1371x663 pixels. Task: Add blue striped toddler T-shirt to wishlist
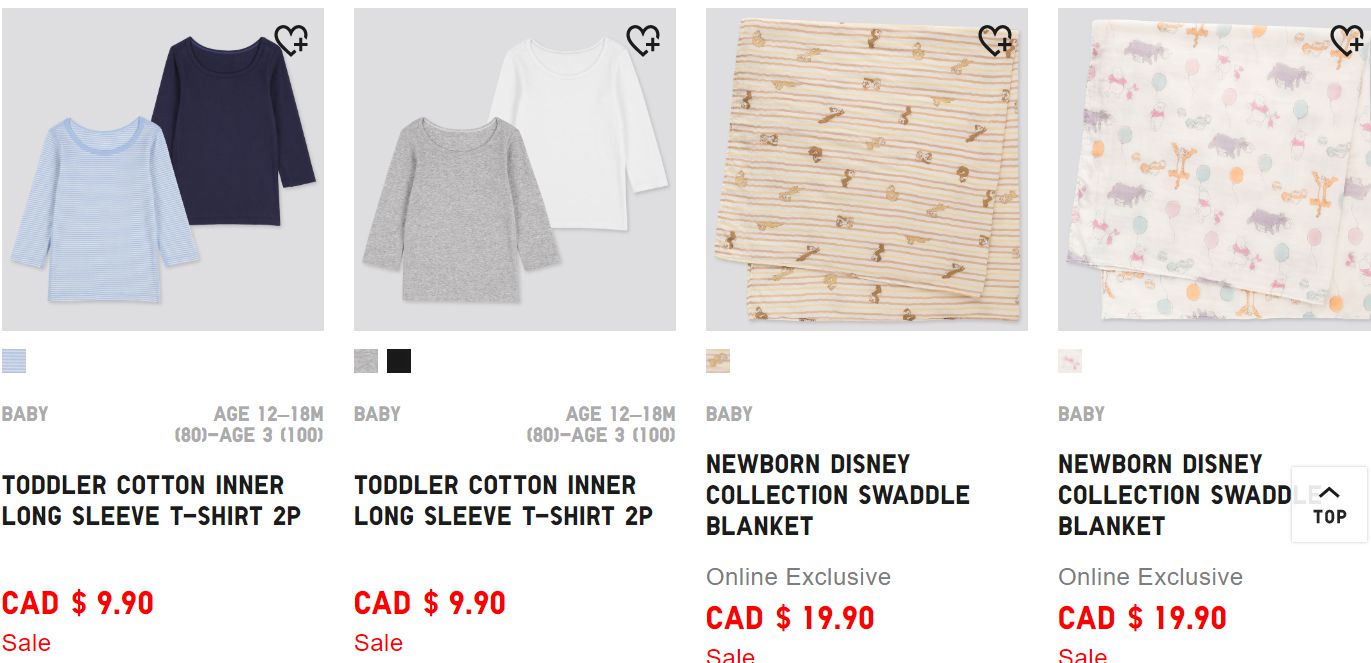291,41
